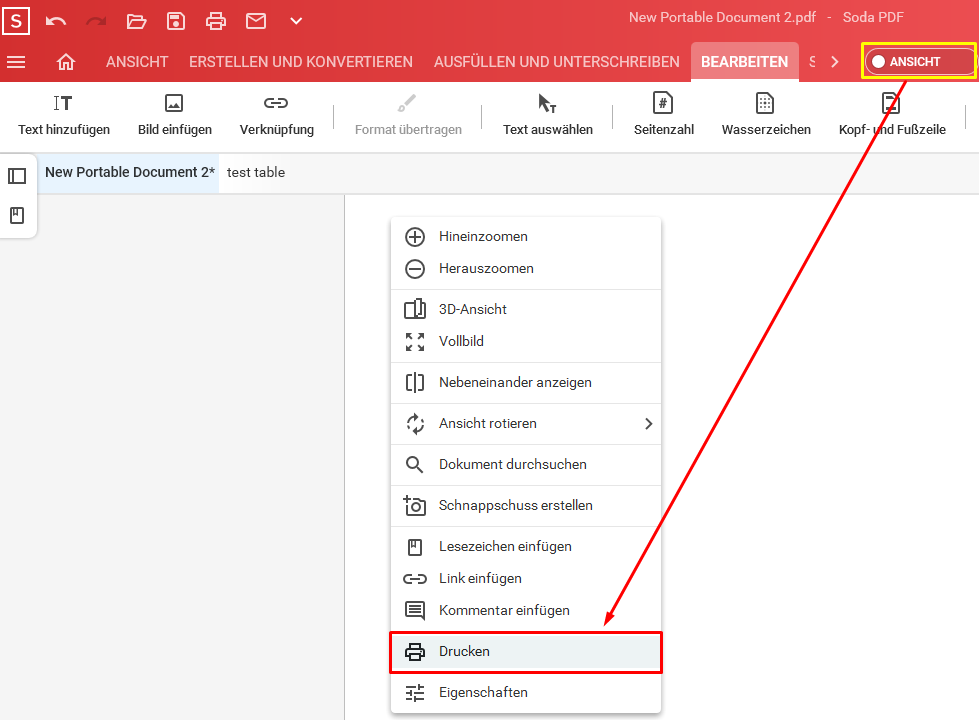Select Vollbild menu entry
979x720 pixels.
tap(526, 341)
